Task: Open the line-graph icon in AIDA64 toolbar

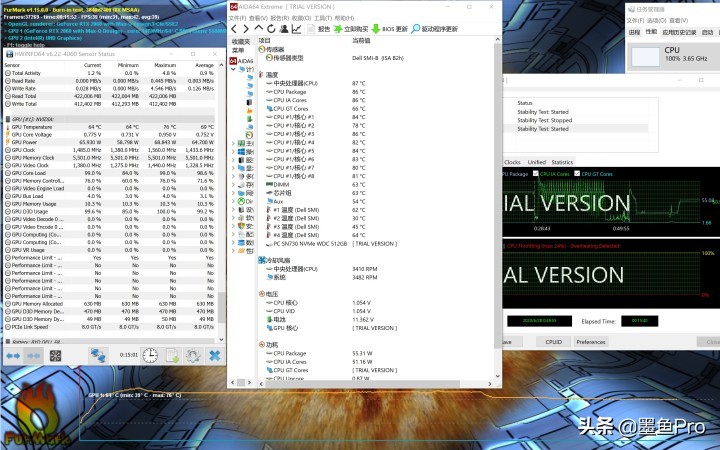Action: point(296,29)
